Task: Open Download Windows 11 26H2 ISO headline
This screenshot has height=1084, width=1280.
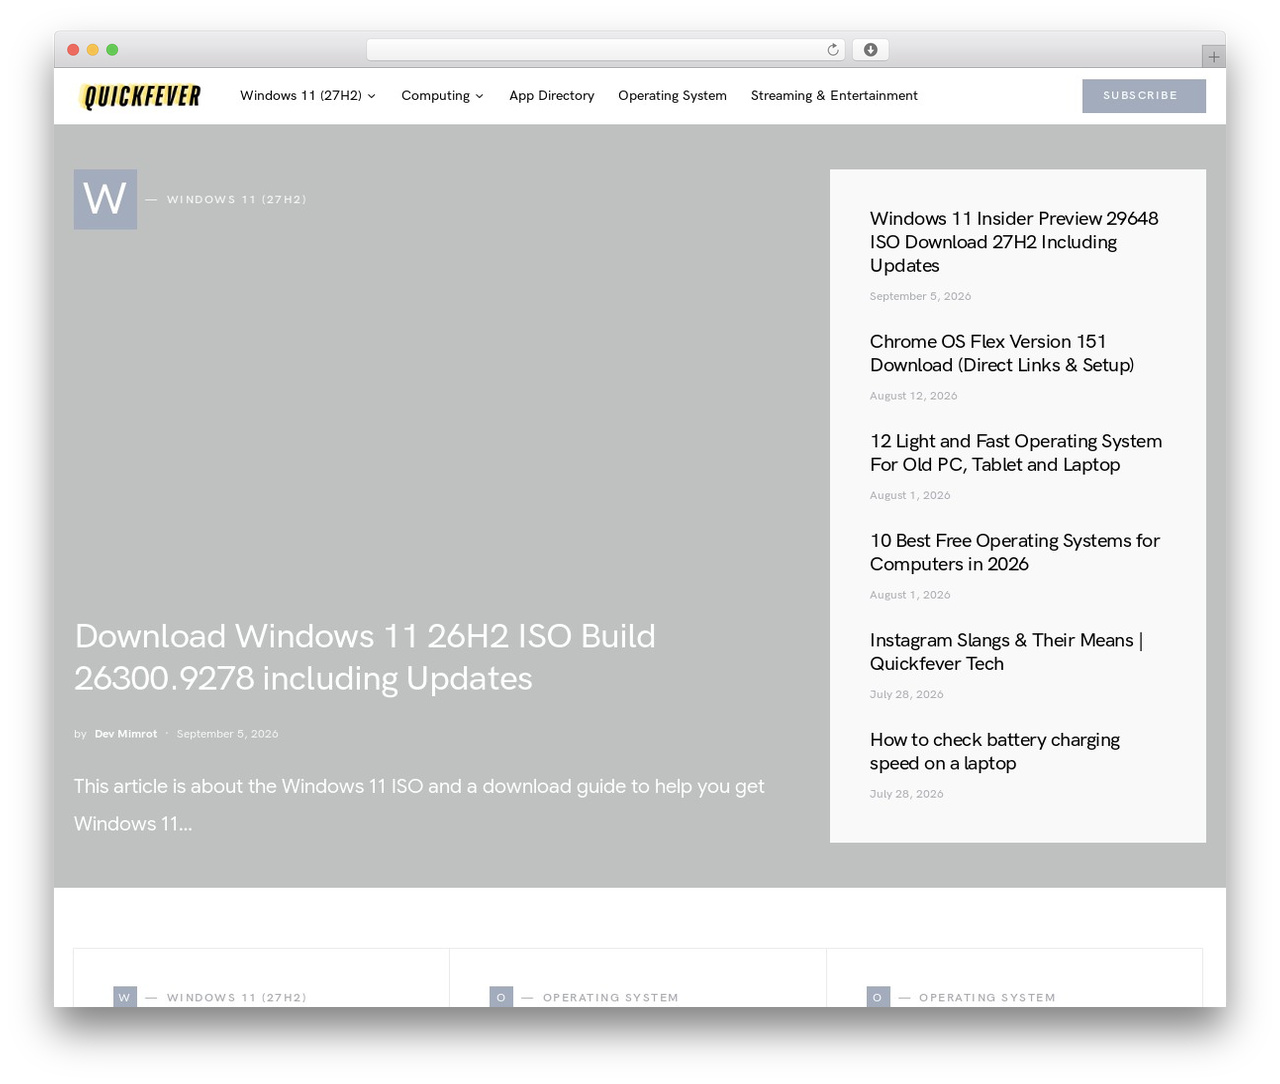Action: (x=365, y=657)
